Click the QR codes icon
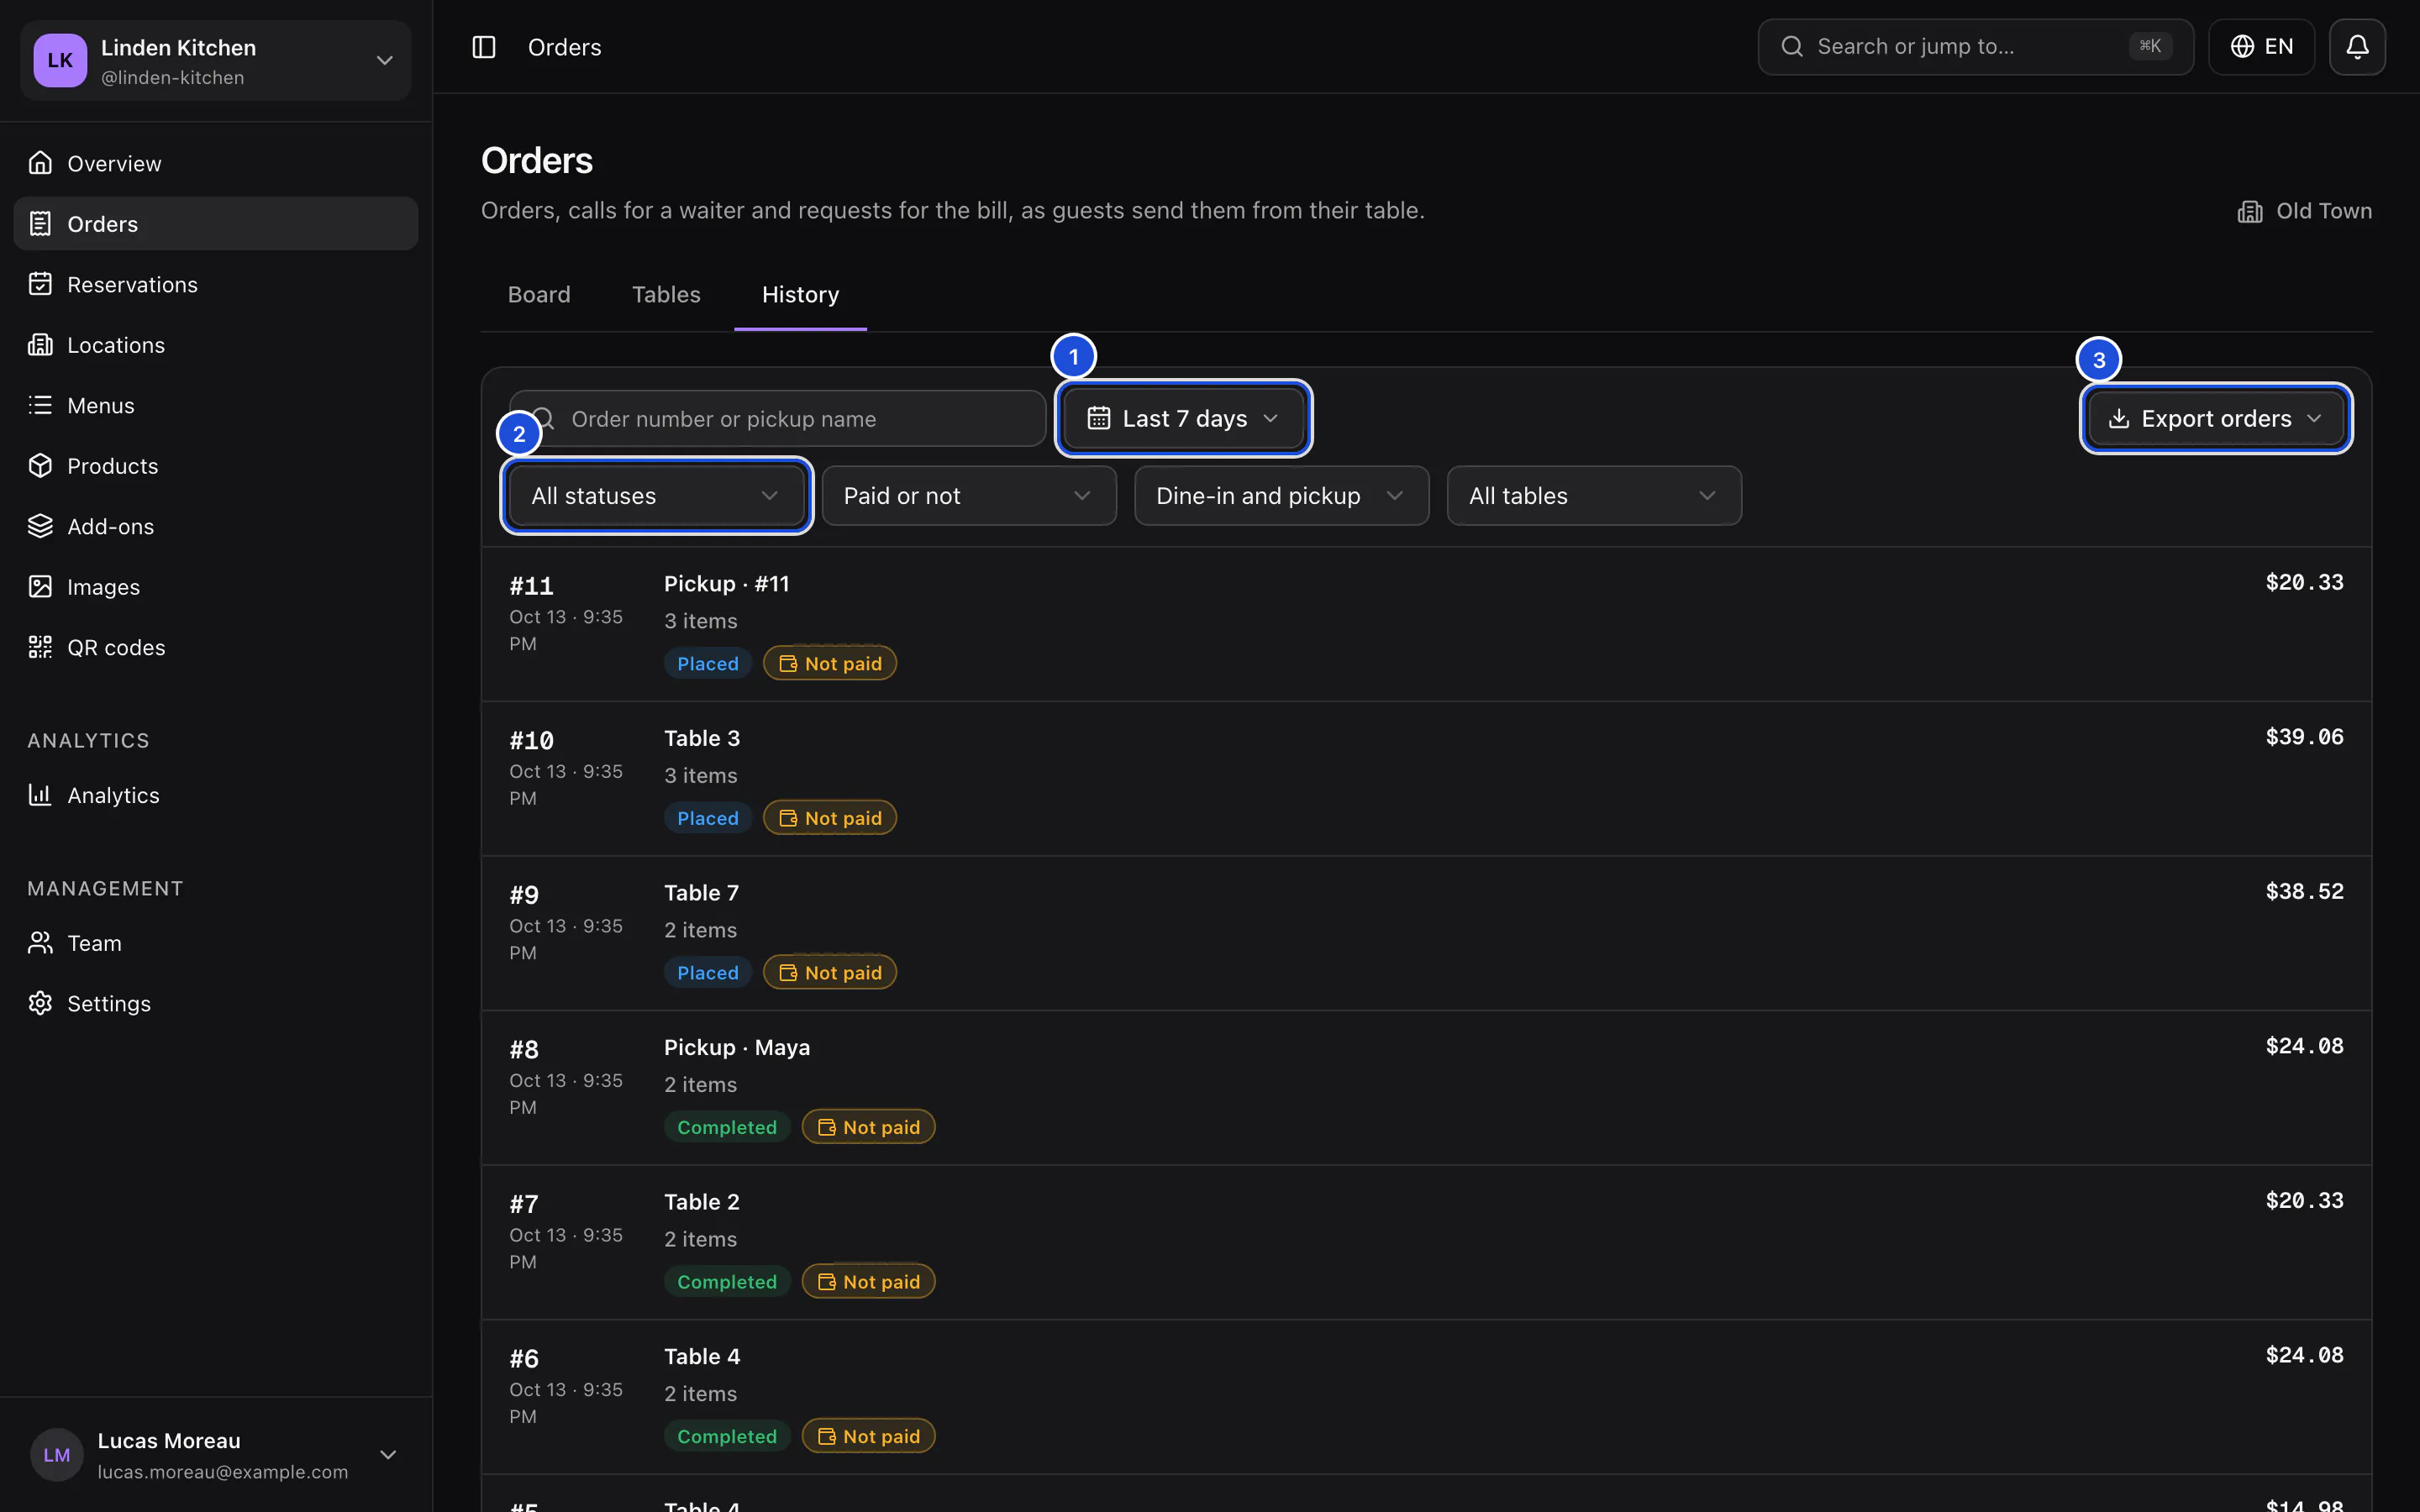The image size is (2420, 1512). (x=40, y=647)
